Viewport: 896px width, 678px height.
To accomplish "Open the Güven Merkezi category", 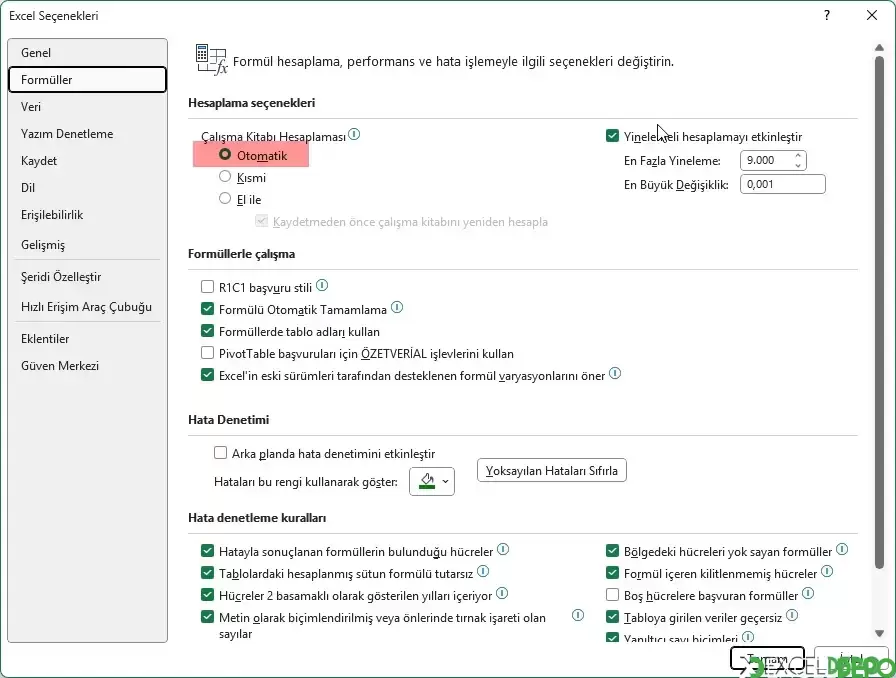I will [x=87, y=366].
